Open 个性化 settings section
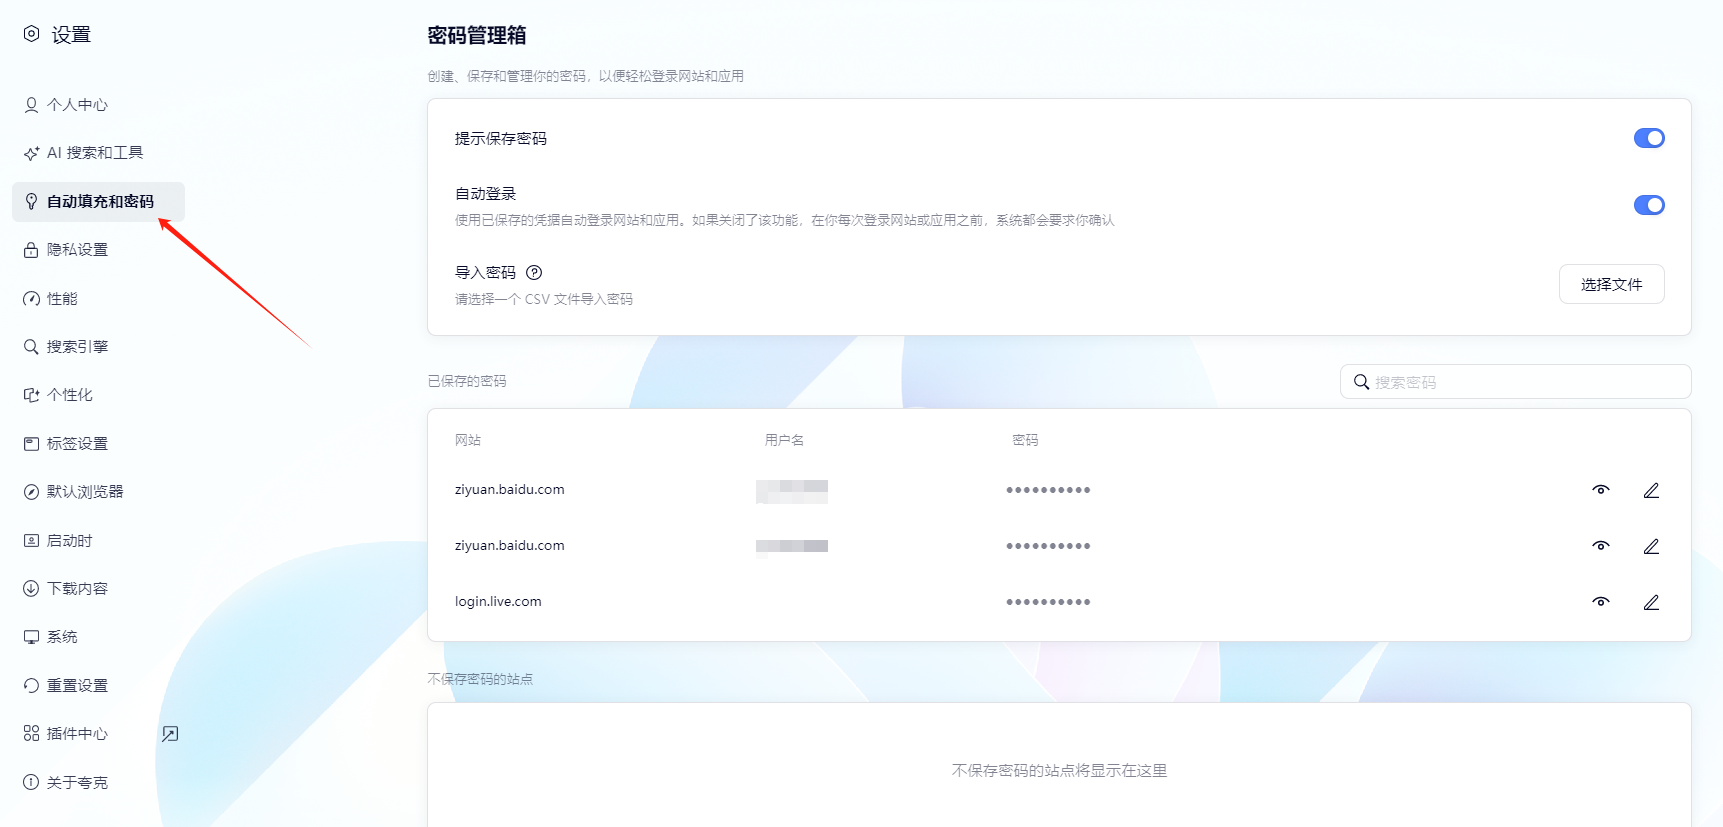This screenshot has height=827, width=1723. (x=58, y=395)
